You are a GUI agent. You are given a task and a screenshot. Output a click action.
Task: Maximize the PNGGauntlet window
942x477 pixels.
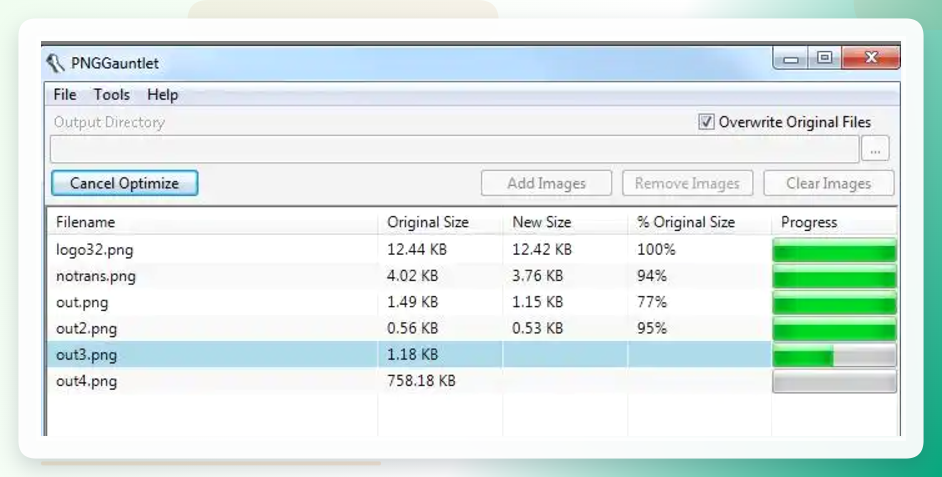(825, 58)
